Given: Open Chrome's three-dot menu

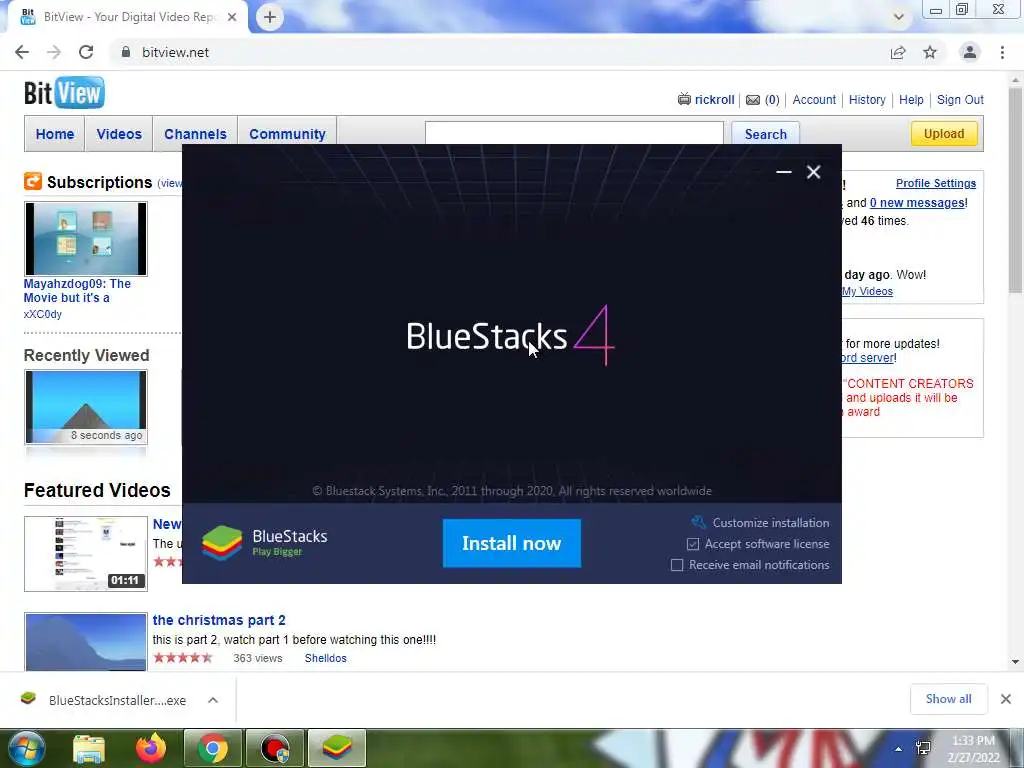Looking at the screenshot, I should click(1002, 52).
